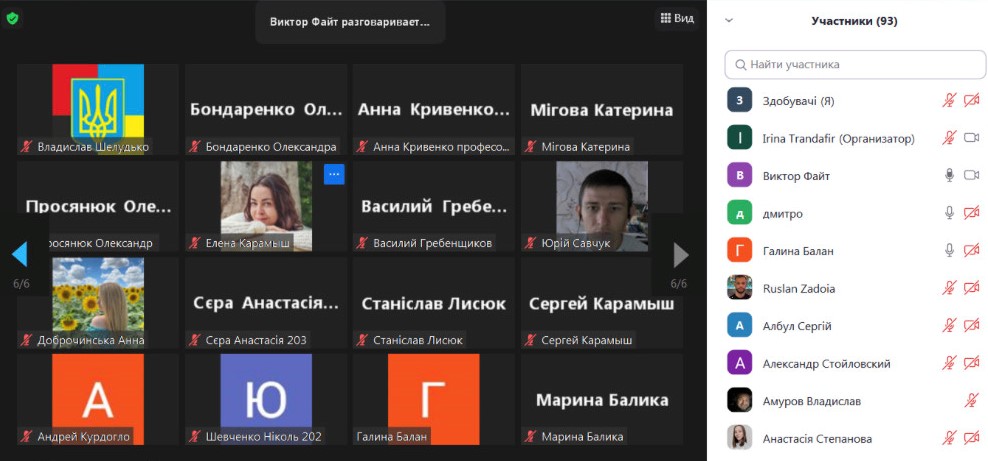Screen dimensions: 988x461
Task: Click Анастасія Степанова's profile avatar
Action: [x=739, y=438]
